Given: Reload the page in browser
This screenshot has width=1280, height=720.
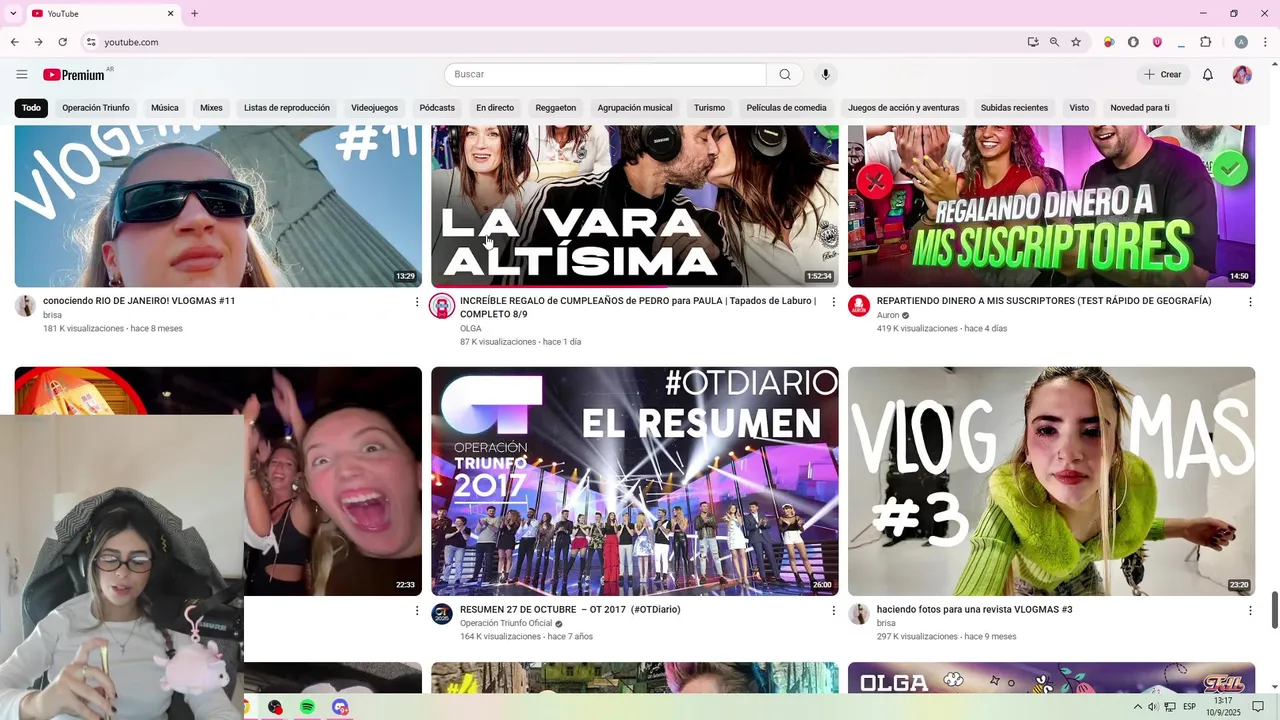Looking at the screenshot, I should click(62, 42).
